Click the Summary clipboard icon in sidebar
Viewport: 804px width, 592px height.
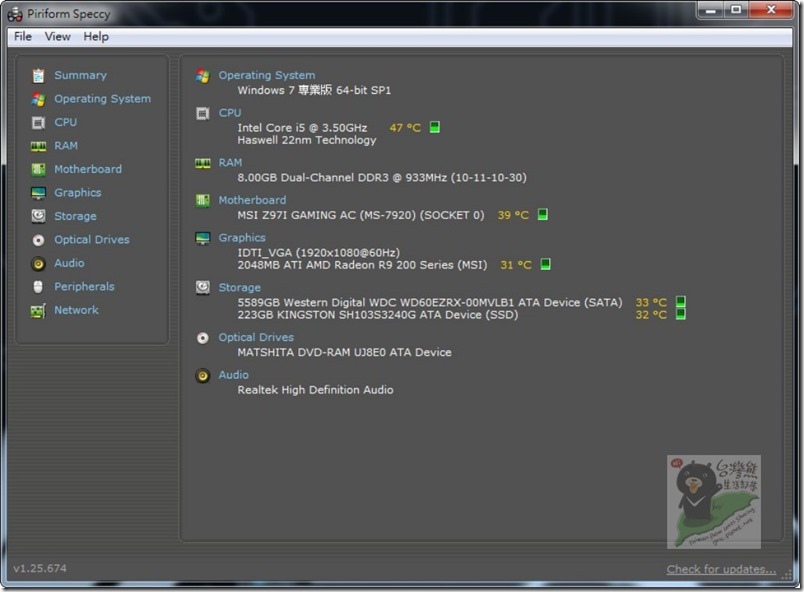coord(38,75)
